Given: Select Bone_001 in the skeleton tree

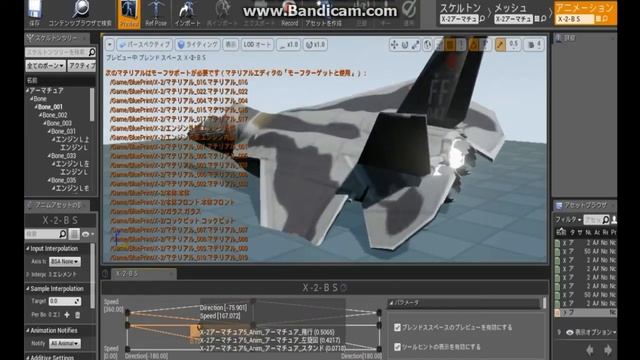Looking at the screenshot, I should 50,107.
